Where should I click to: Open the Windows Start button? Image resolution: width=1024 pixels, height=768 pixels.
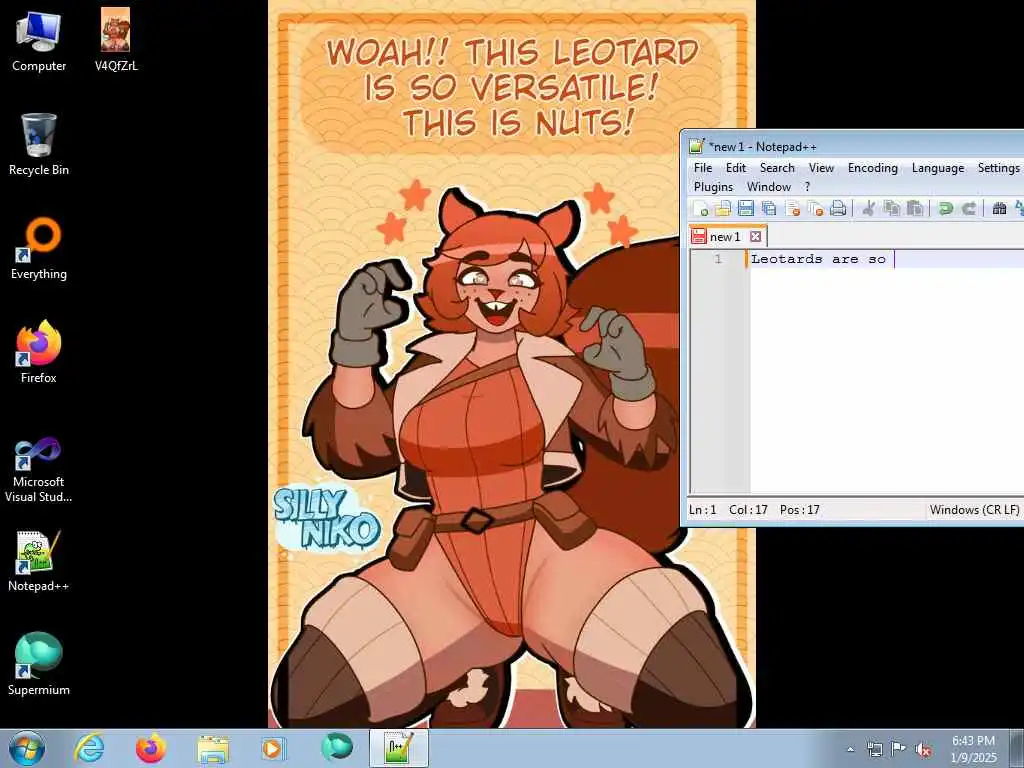(x=27, y=748)
